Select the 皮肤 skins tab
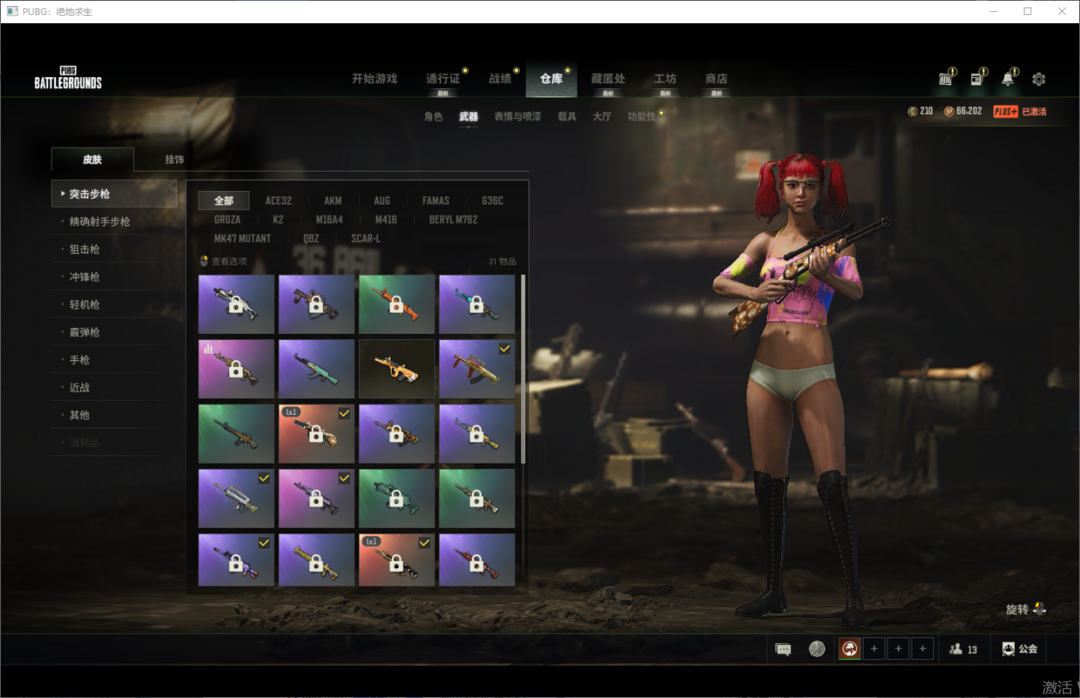1080x698 pixels. pyautogui.click(x=92, y=159)
